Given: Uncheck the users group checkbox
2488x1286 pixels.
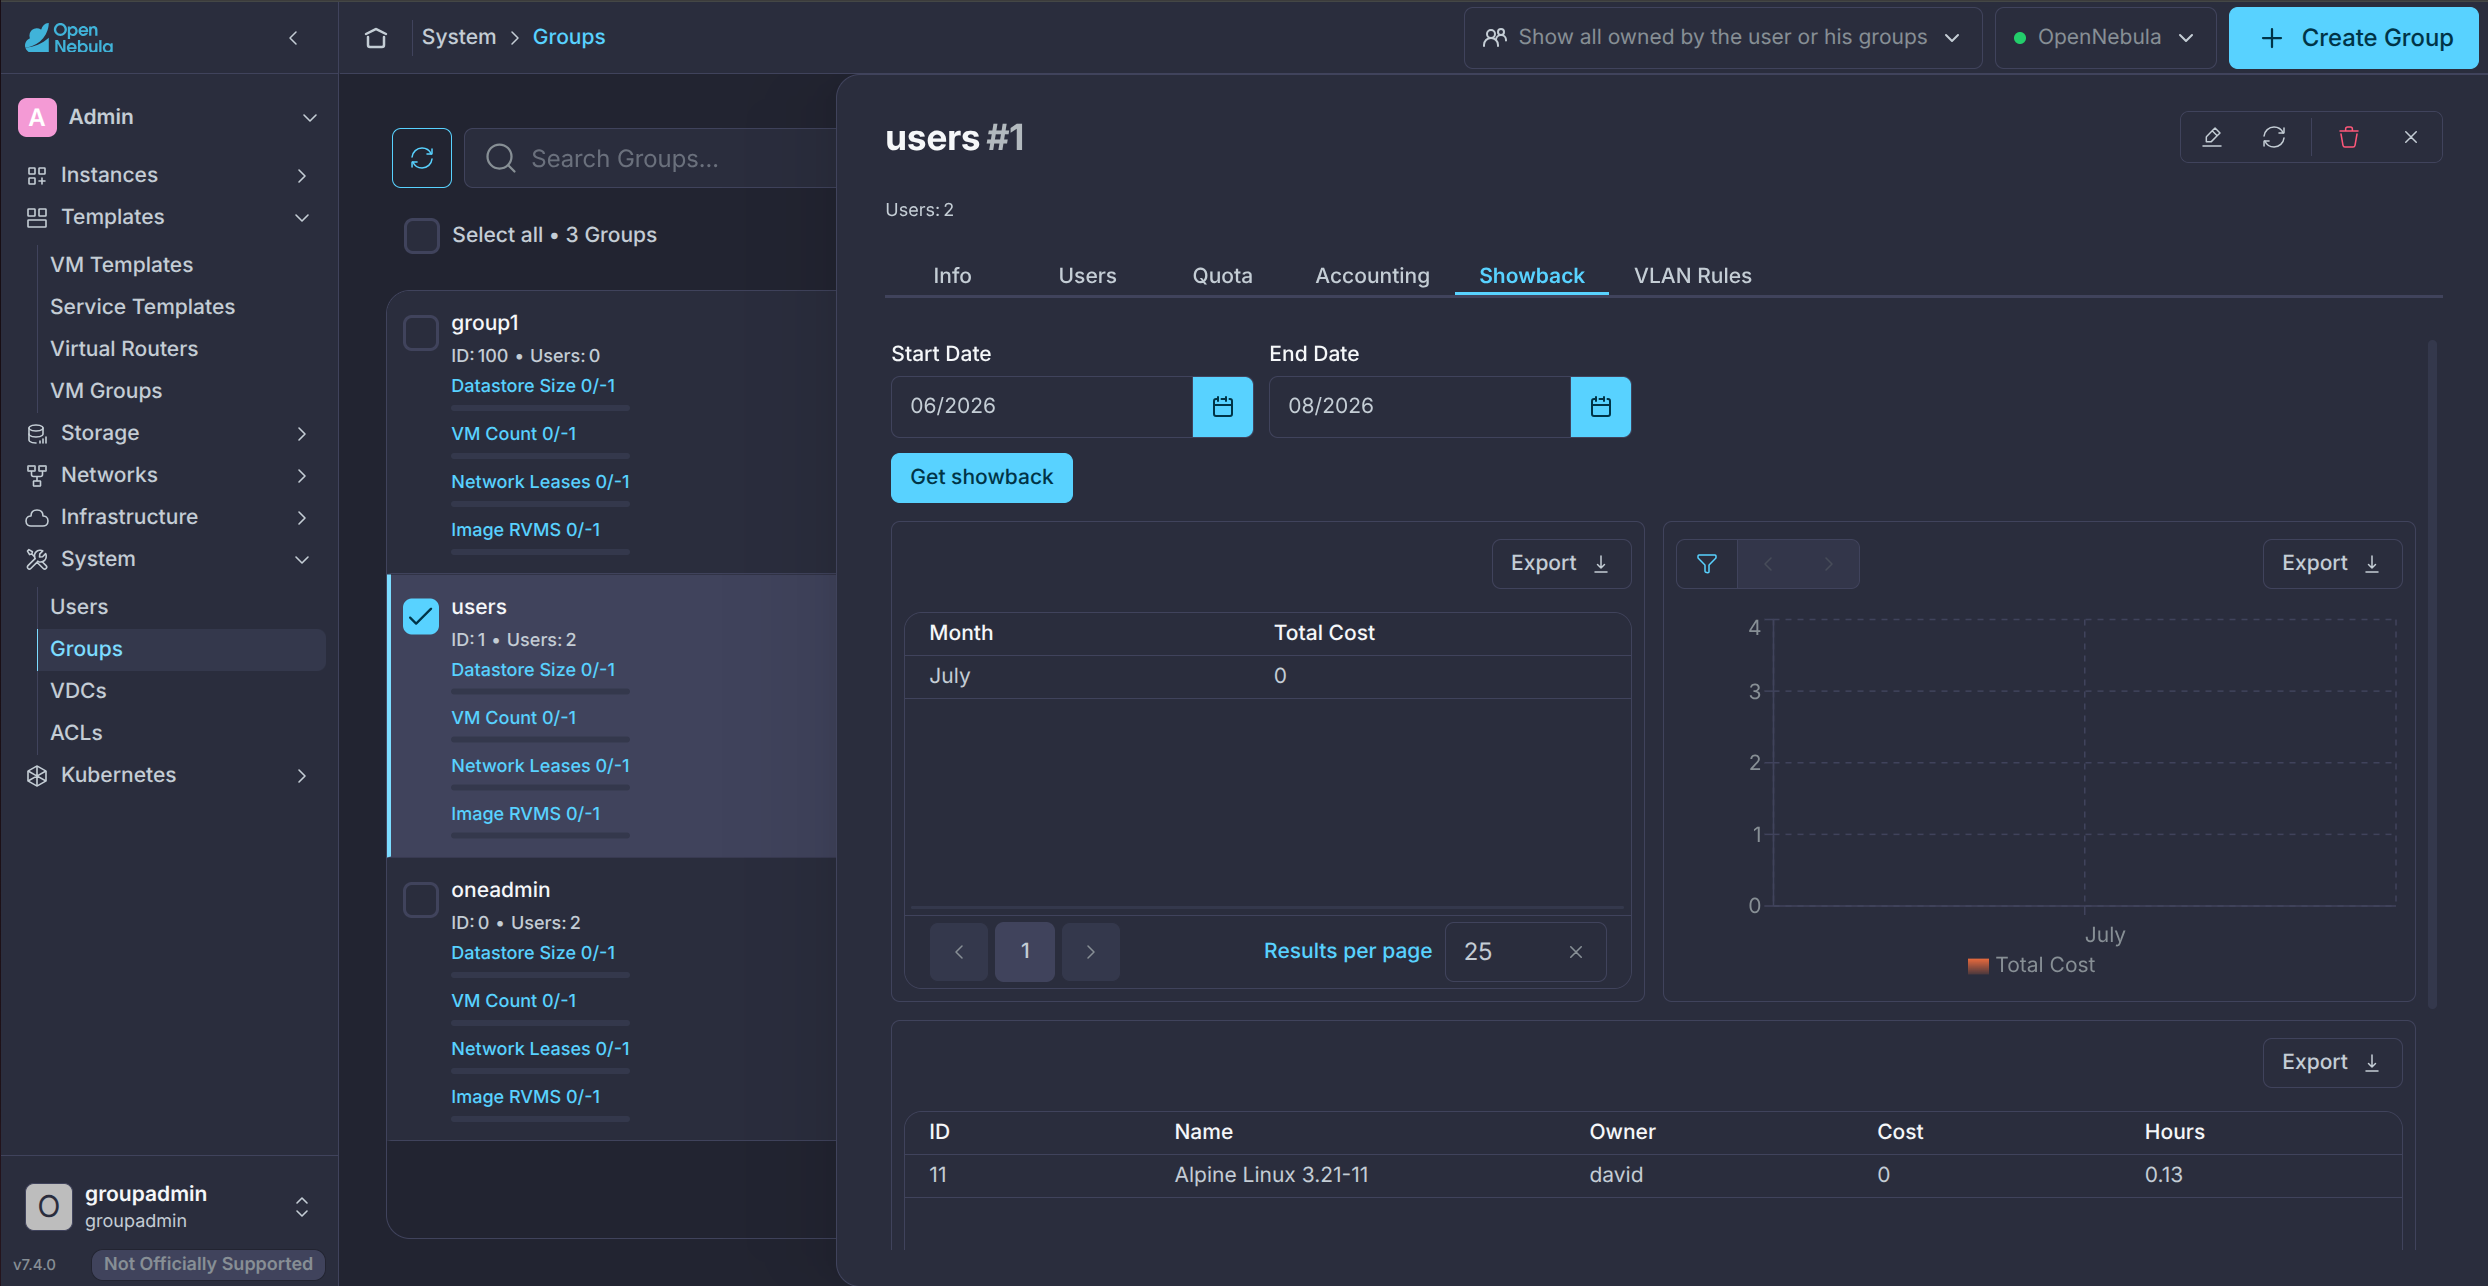Looking at the screenshot, I should pyautogui.click(x=421, y=616).
